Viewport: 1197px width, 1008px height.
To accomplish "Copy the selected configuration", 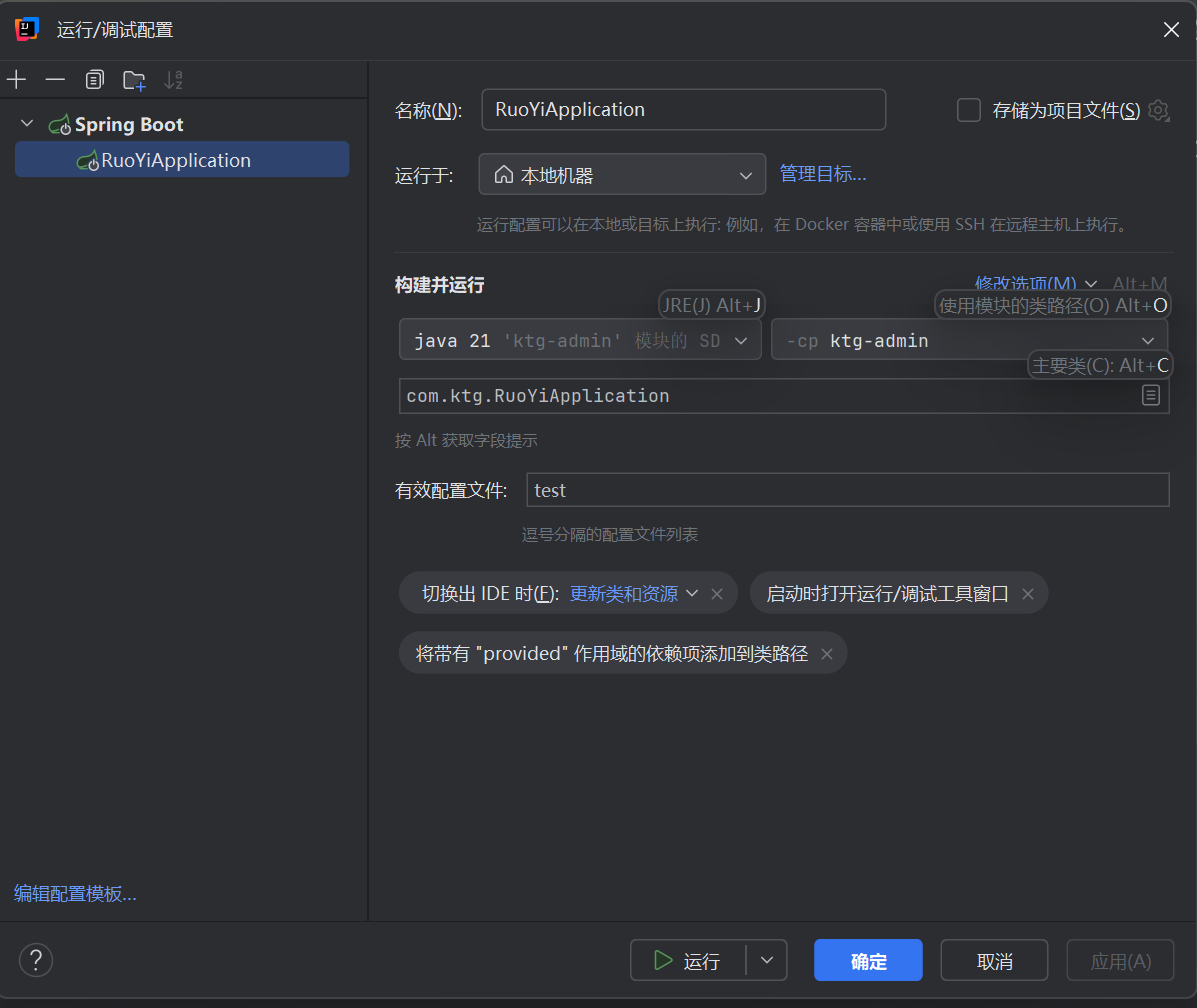I will pyautogui.click(x=95, y=79).
